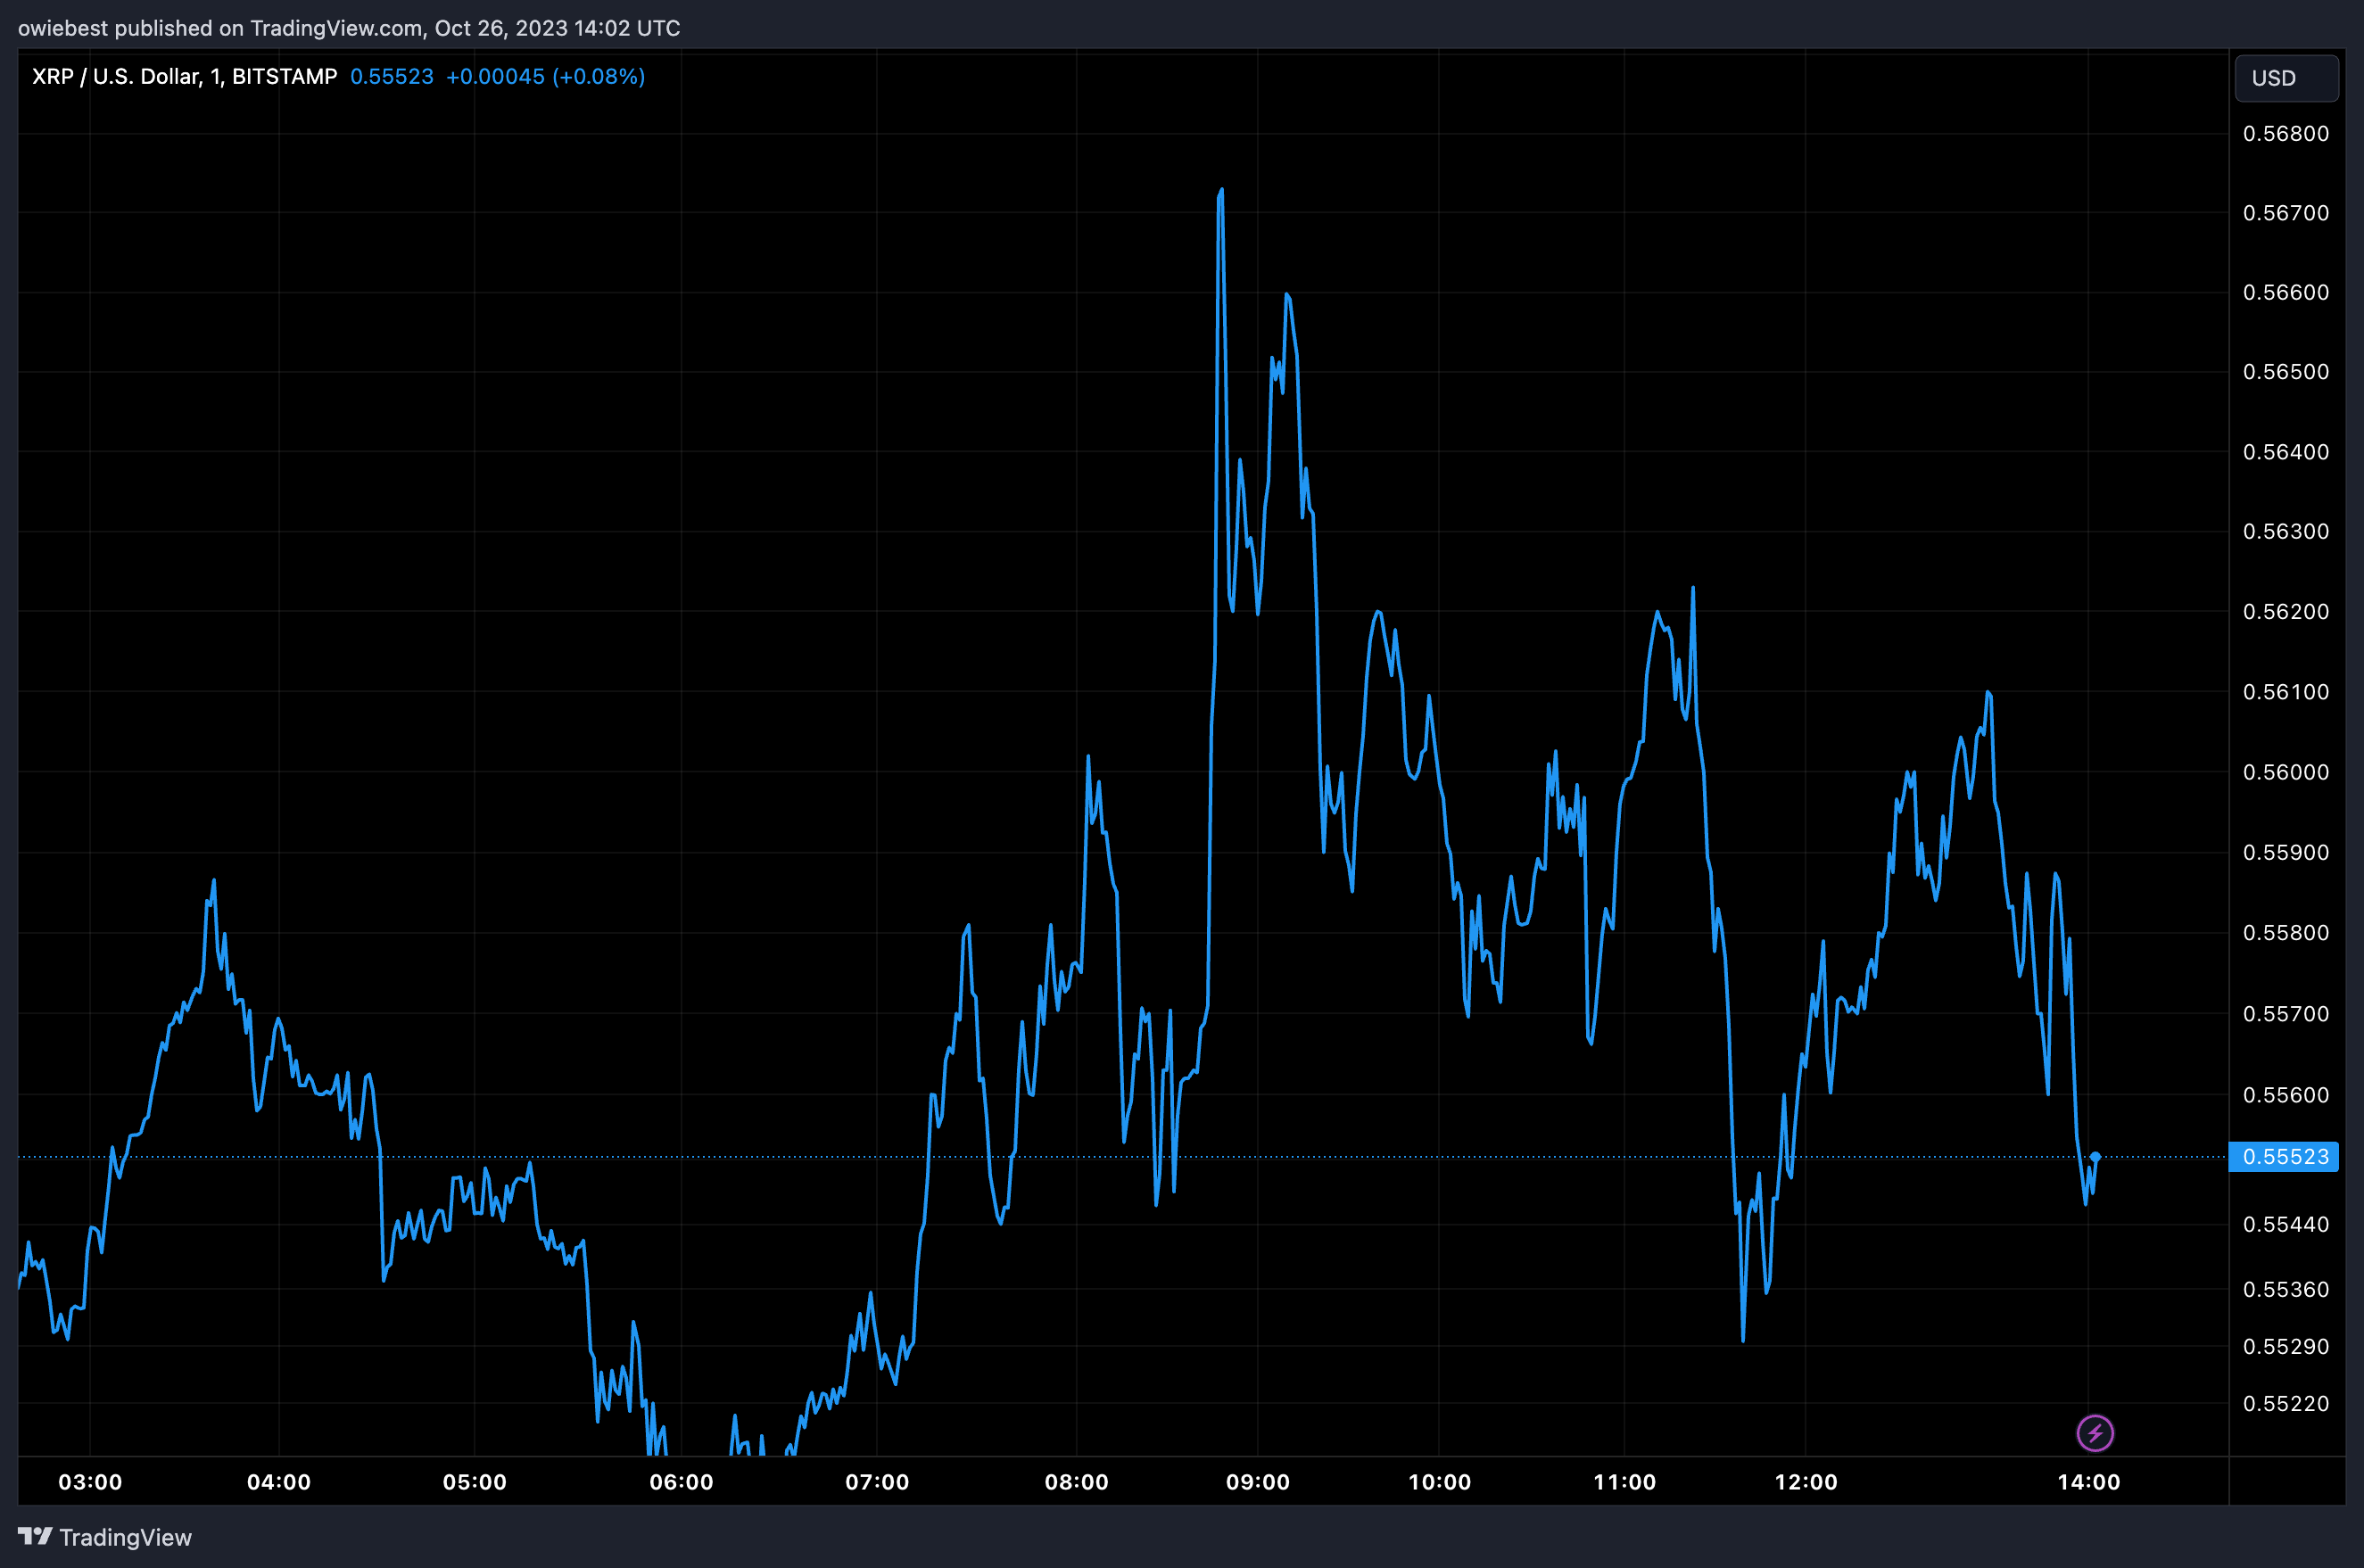Screen dimensions: 2364x1568
Task: Click the 0.55523 last price value in header
Action: 391,77
